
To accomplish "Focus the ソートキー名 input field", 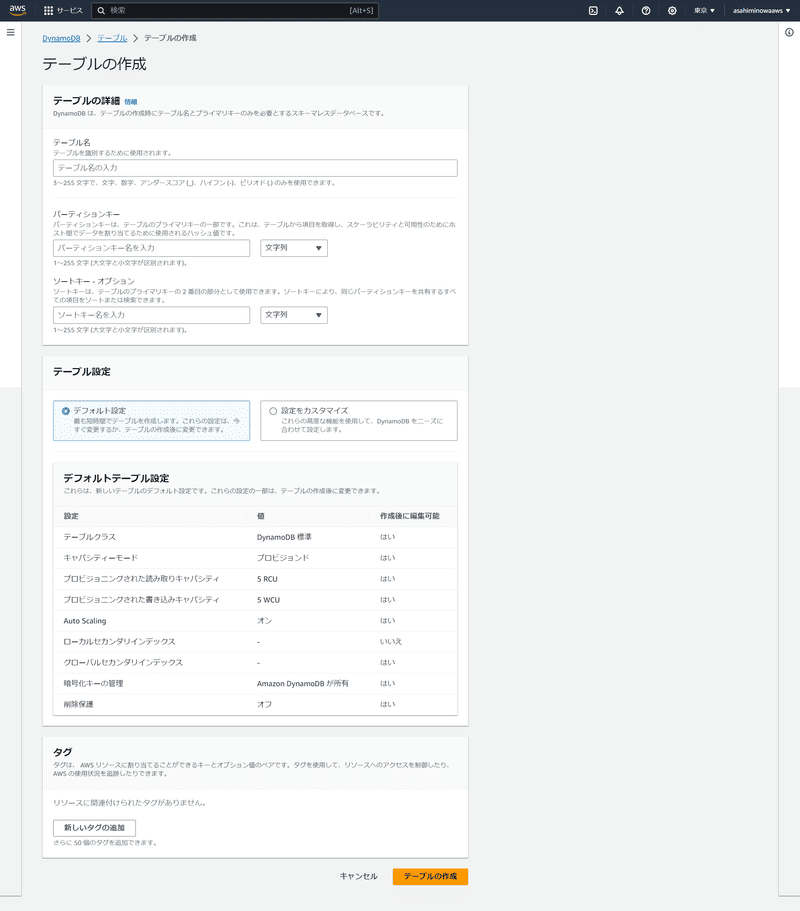I will pyautogui.click(x=152, y=315).
